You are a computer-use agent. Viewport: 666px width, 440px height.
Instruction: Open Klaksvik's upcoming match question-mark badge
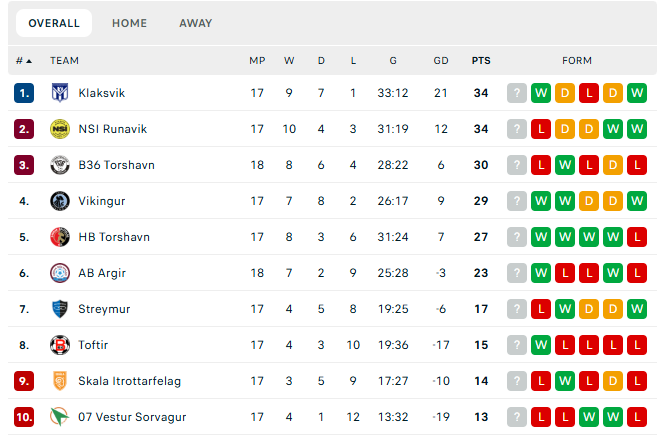pos(517,93)
